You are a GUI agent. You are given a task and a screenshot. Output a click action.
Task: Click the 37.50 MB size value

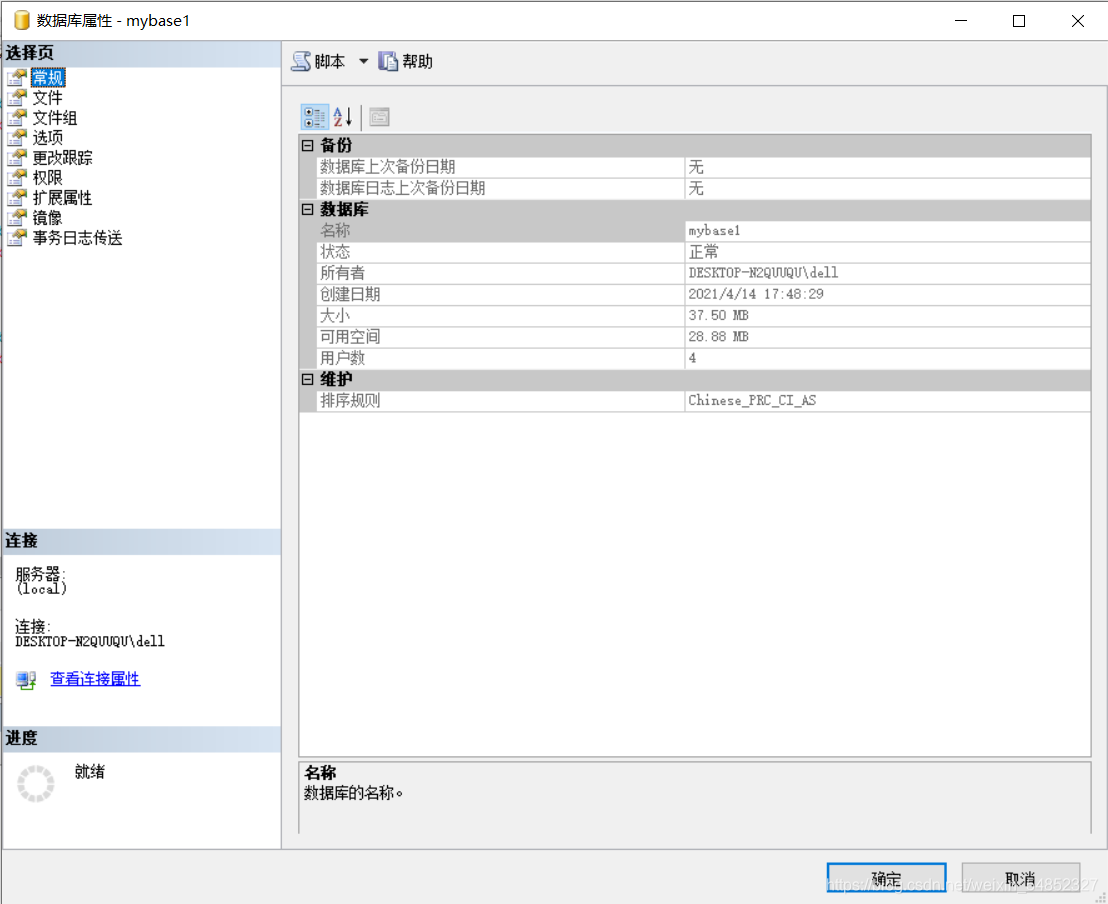click(x=719, y=315)
